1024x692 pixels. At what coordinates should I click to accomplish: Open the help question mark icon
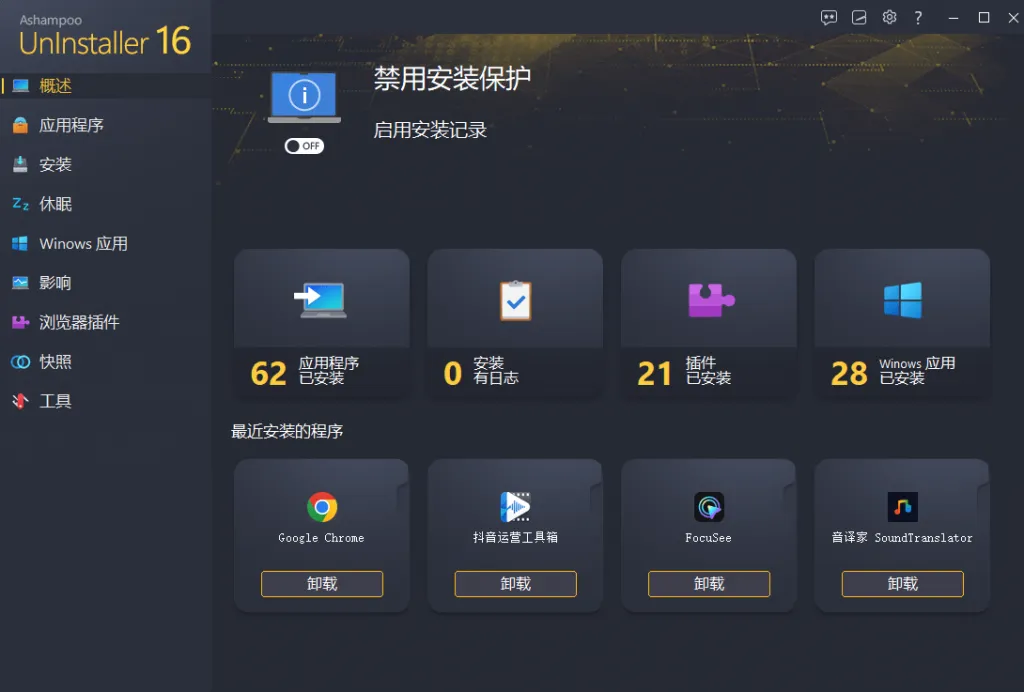click(918, 18)
